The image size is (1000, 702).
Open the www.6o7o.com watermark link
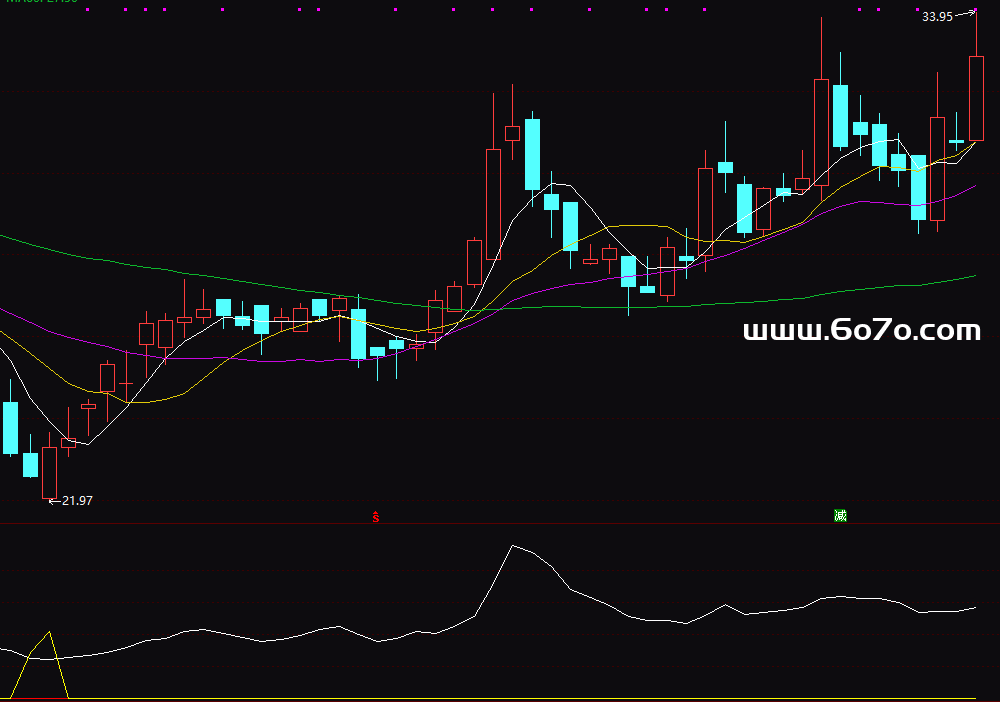862,331
